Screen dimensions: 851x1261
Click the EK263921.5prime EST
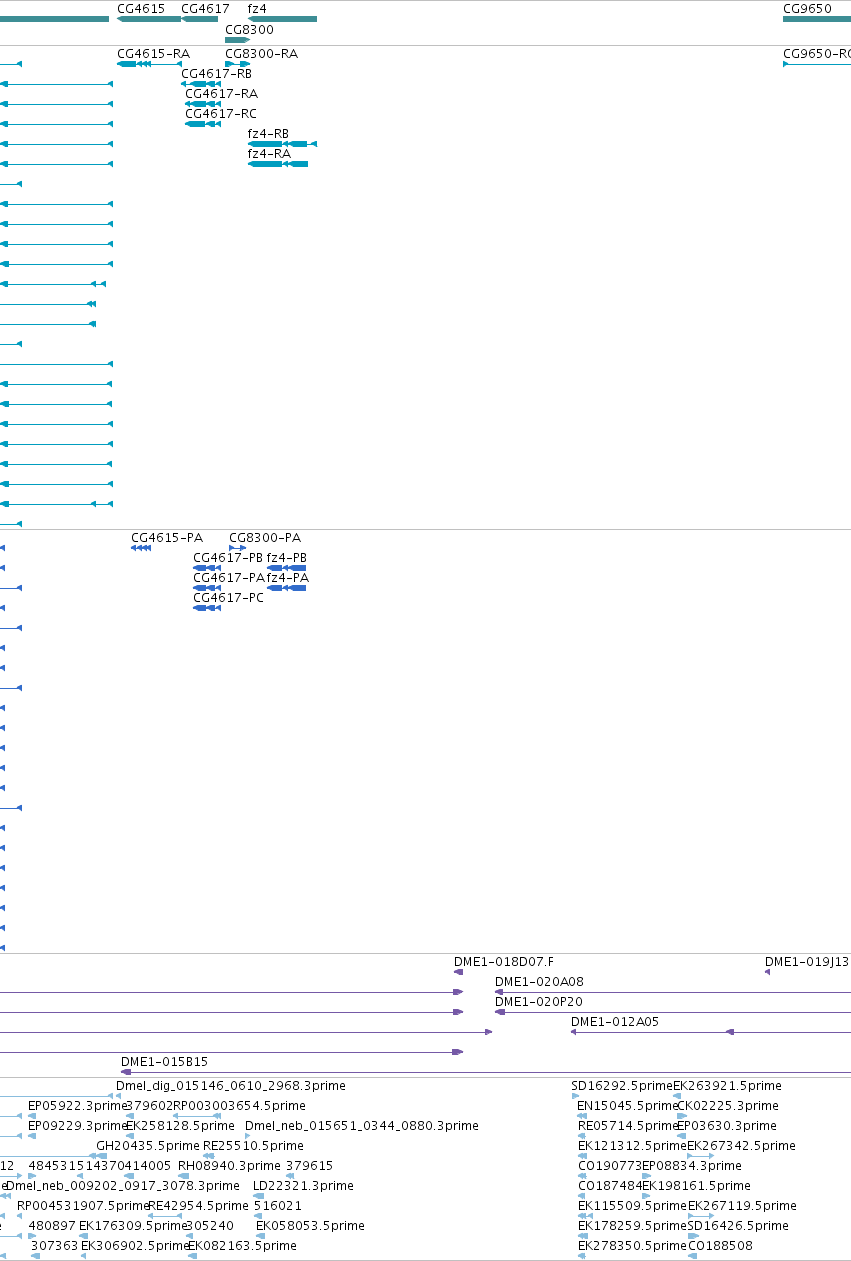coord(677,1096)
